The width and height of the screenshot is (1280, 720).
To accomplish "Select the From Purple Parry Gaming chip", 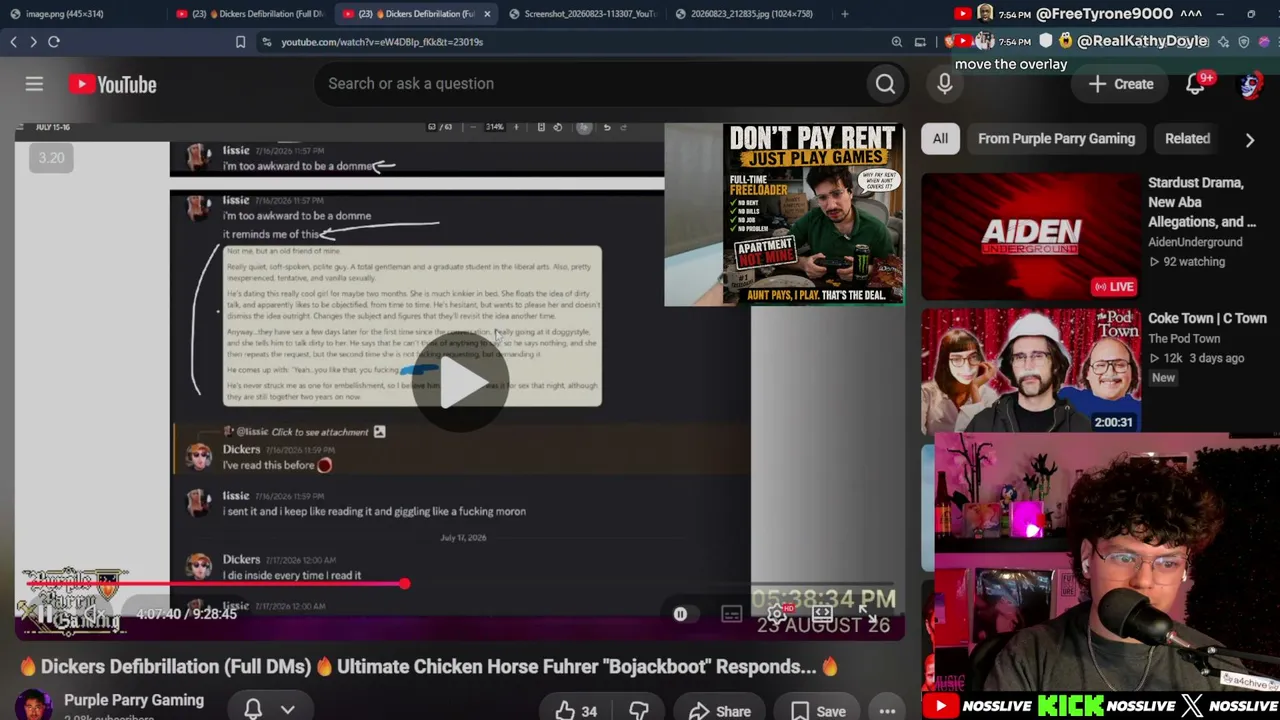I will (1056, 139).
